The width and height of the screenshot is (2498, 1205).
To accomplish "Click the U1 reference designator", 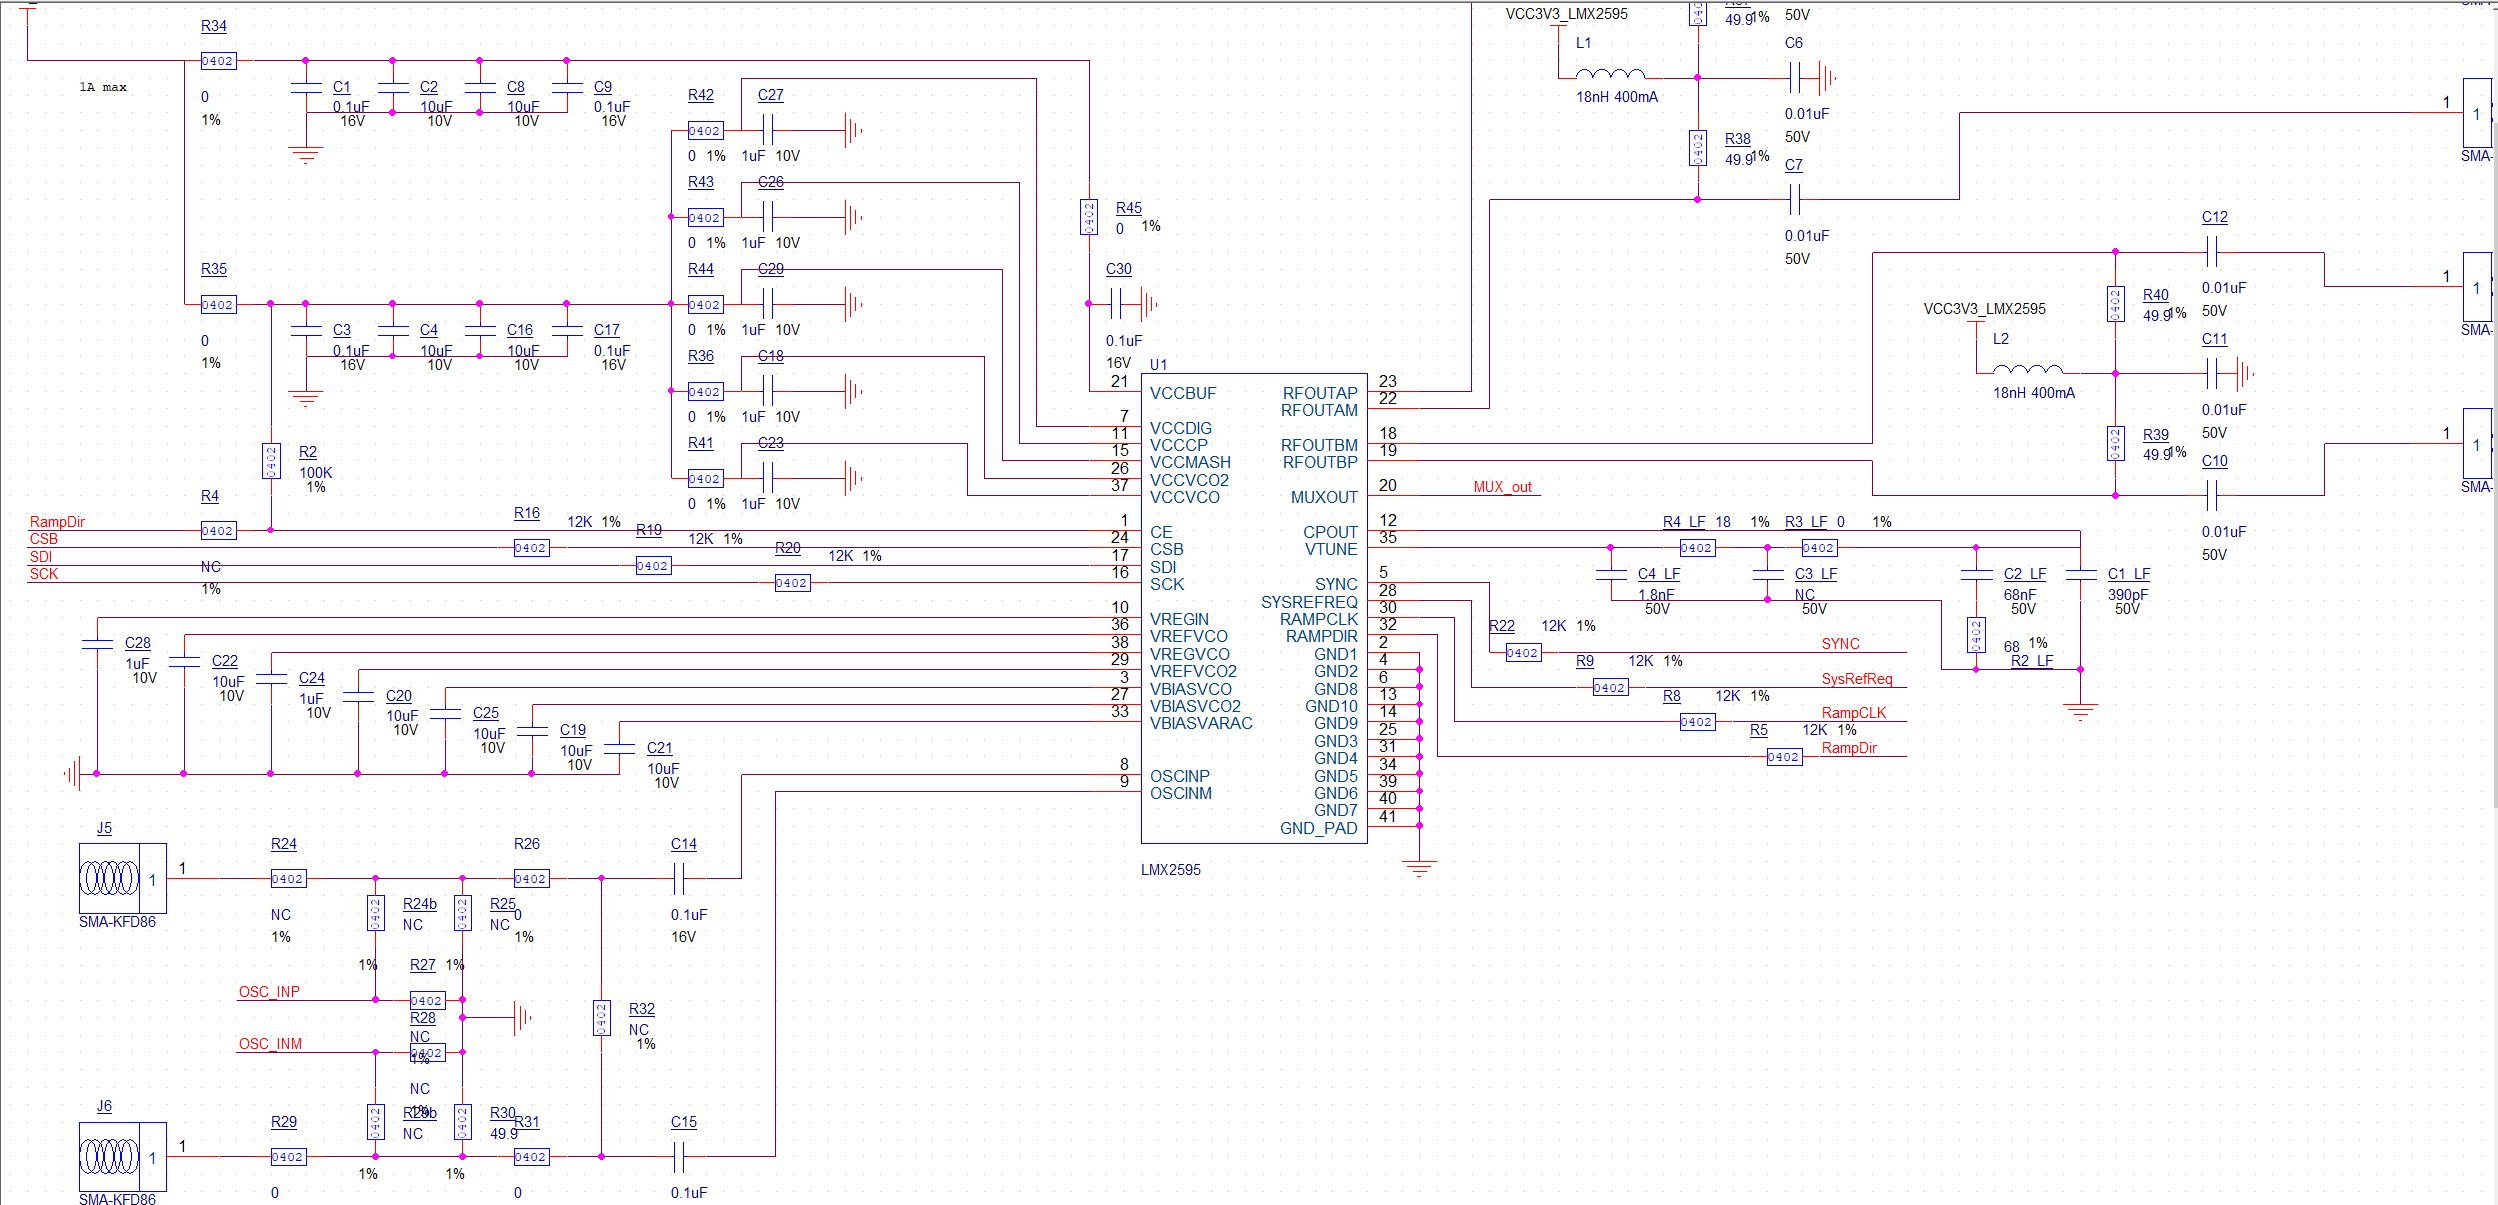I will [1158, 365].
